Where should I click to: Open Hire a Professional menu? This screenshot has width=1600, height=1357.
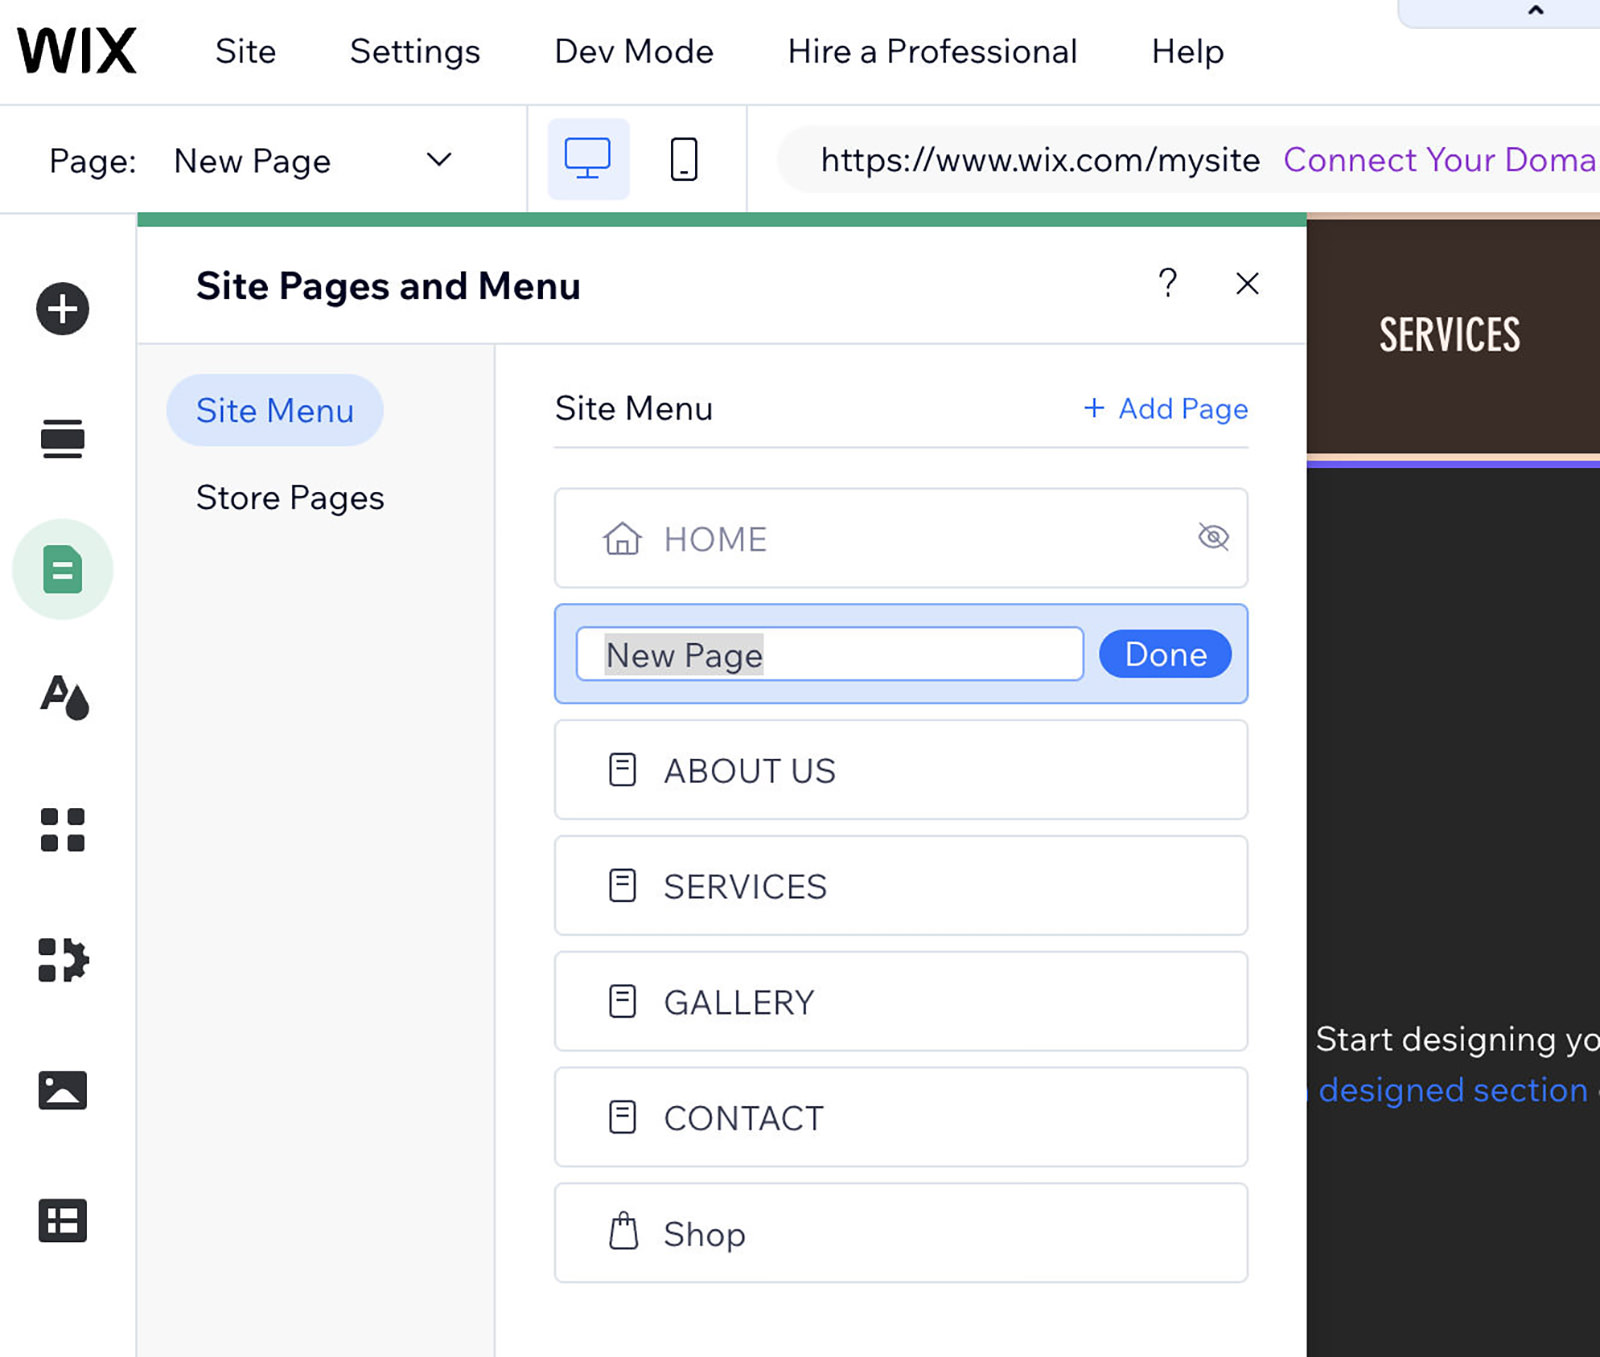(x=933, y=51)
